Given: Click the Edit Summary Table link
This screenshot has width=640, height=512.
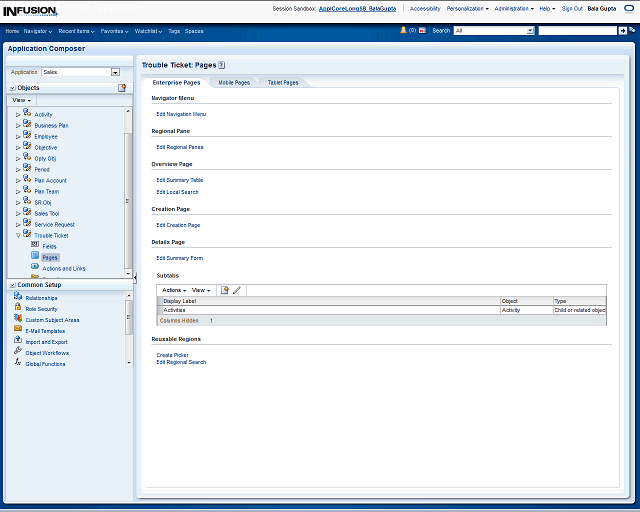Looking at the screenshot, I should (x=179, y=180).
